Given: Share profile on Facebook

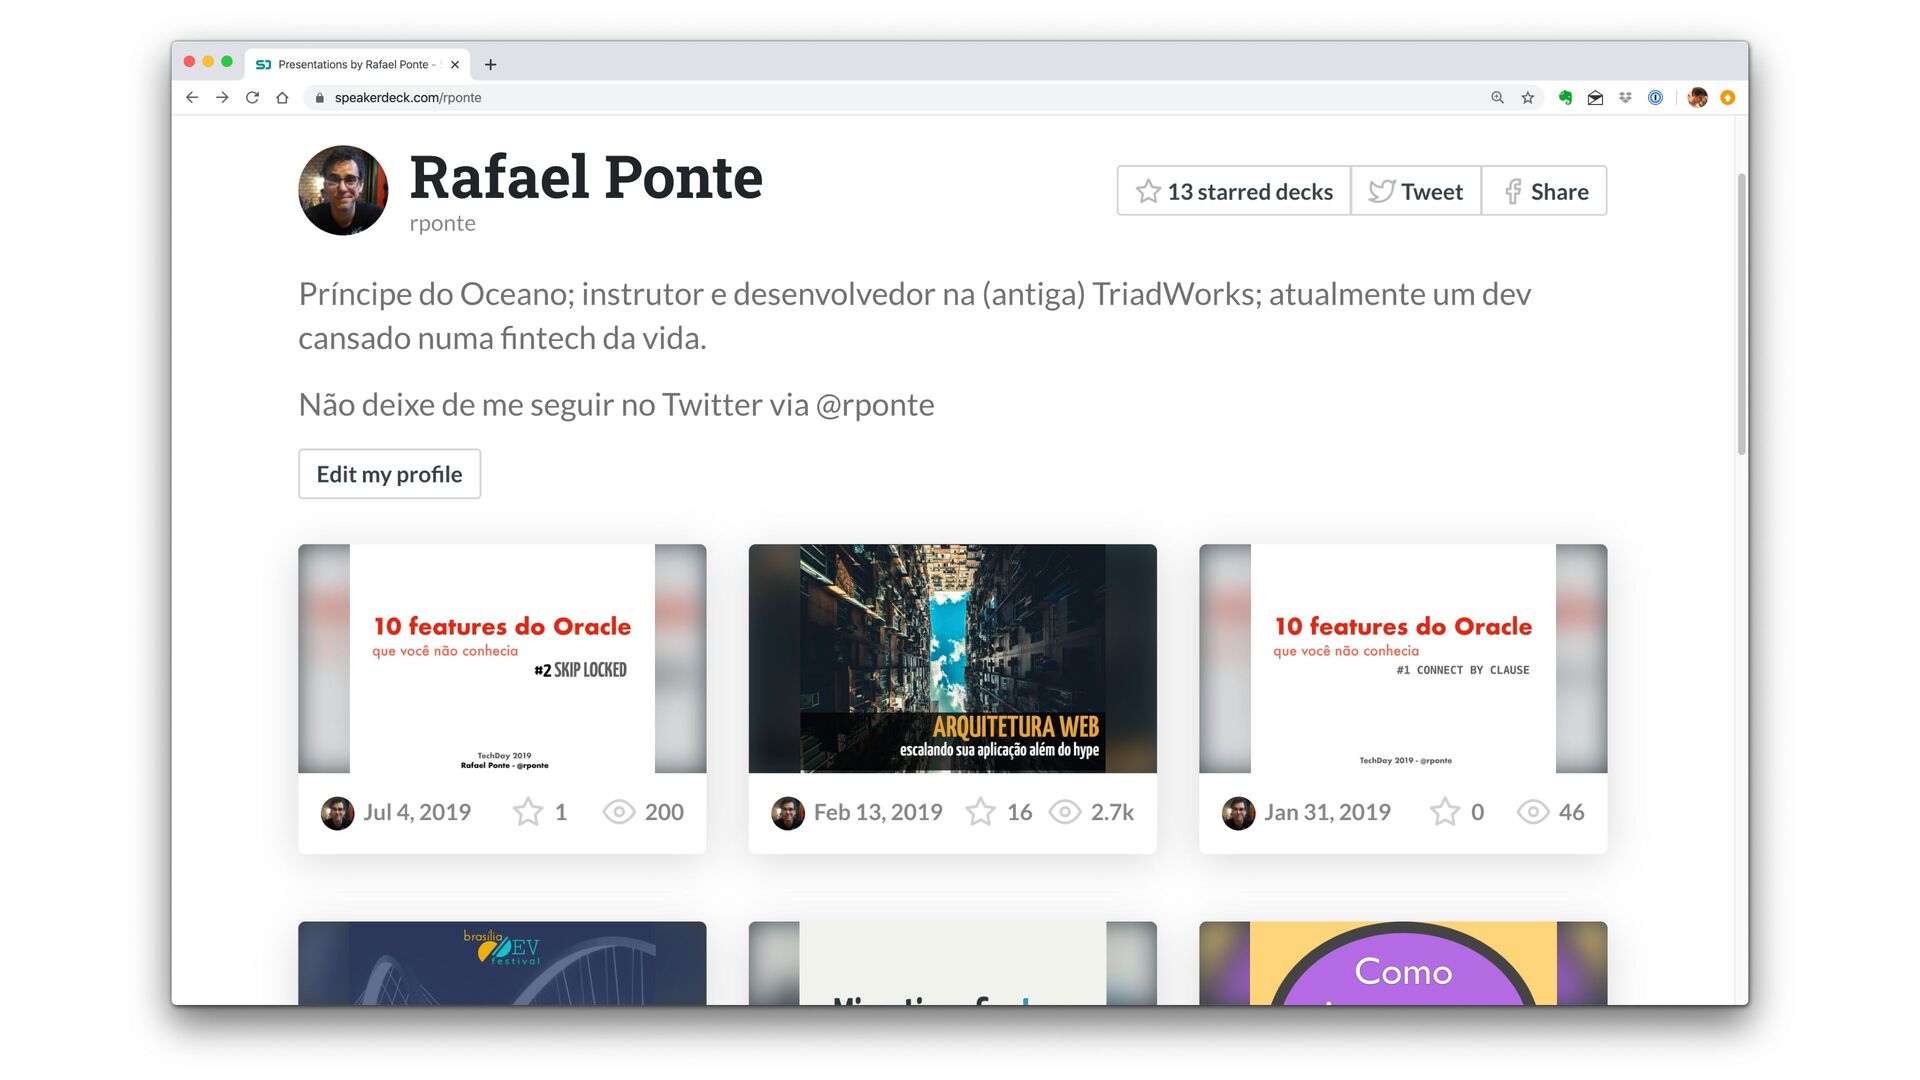Looking at the screenshot, I should point(1544,191).
